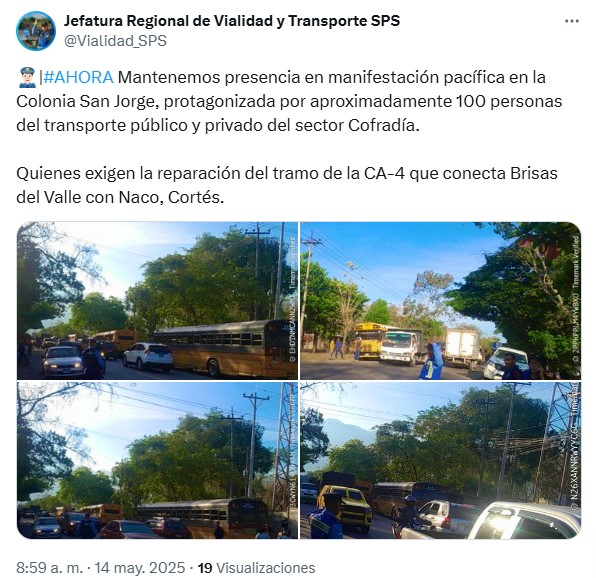Open top-right photo with white trucks
The width and height of the screenshot is (596, 578).
coord(440,301)
